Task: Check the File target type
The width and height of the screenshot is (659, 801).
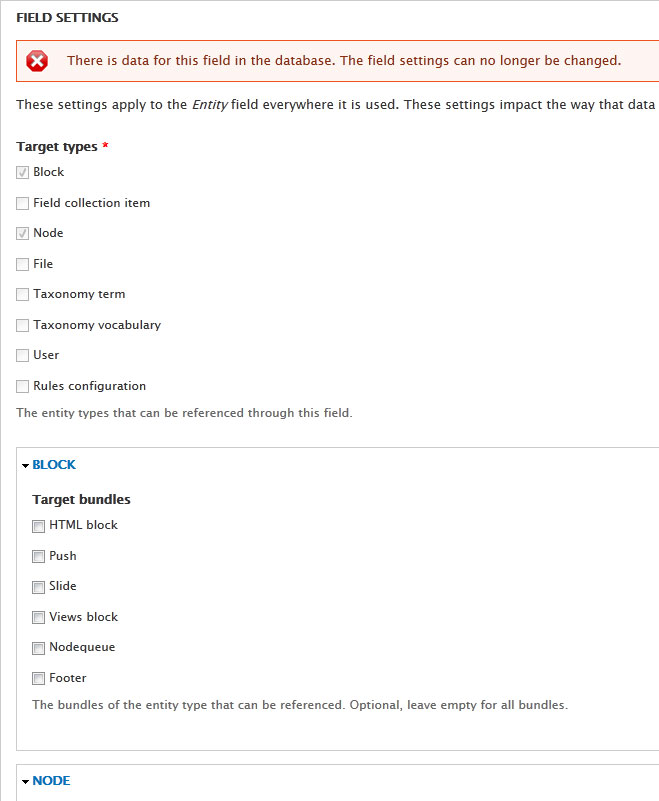Action: tap(22, 264)
